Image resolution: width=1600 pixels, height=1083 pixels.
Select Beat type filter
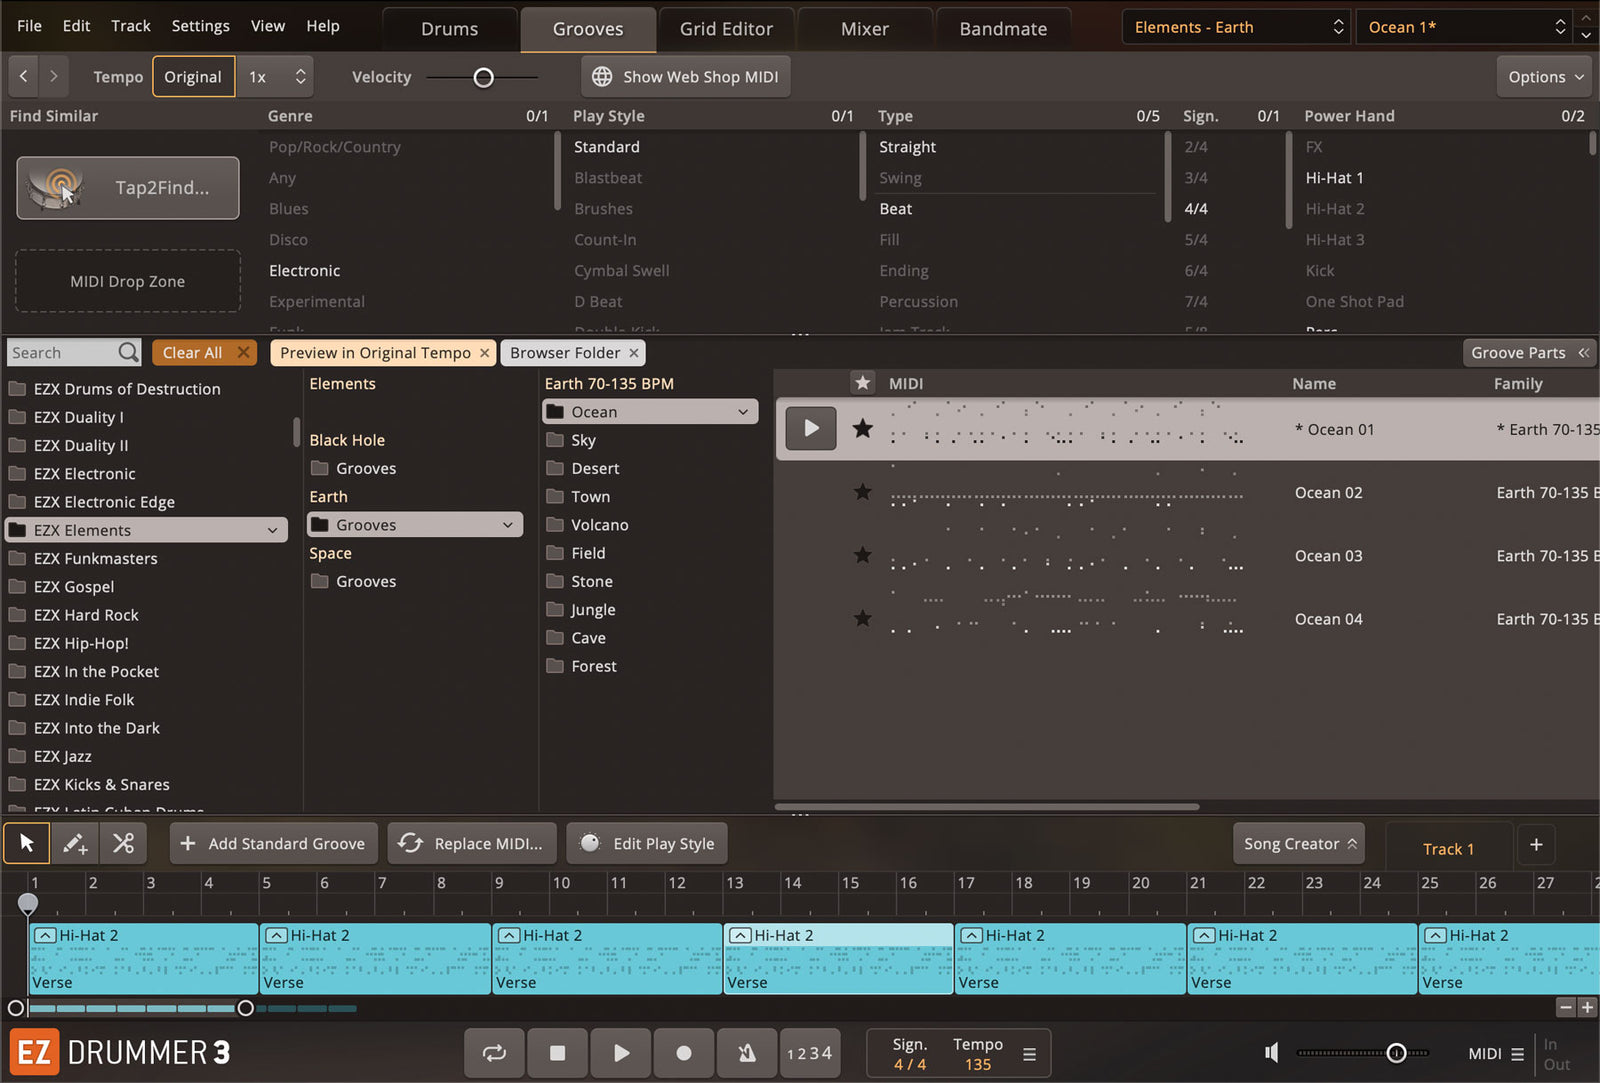895,208
